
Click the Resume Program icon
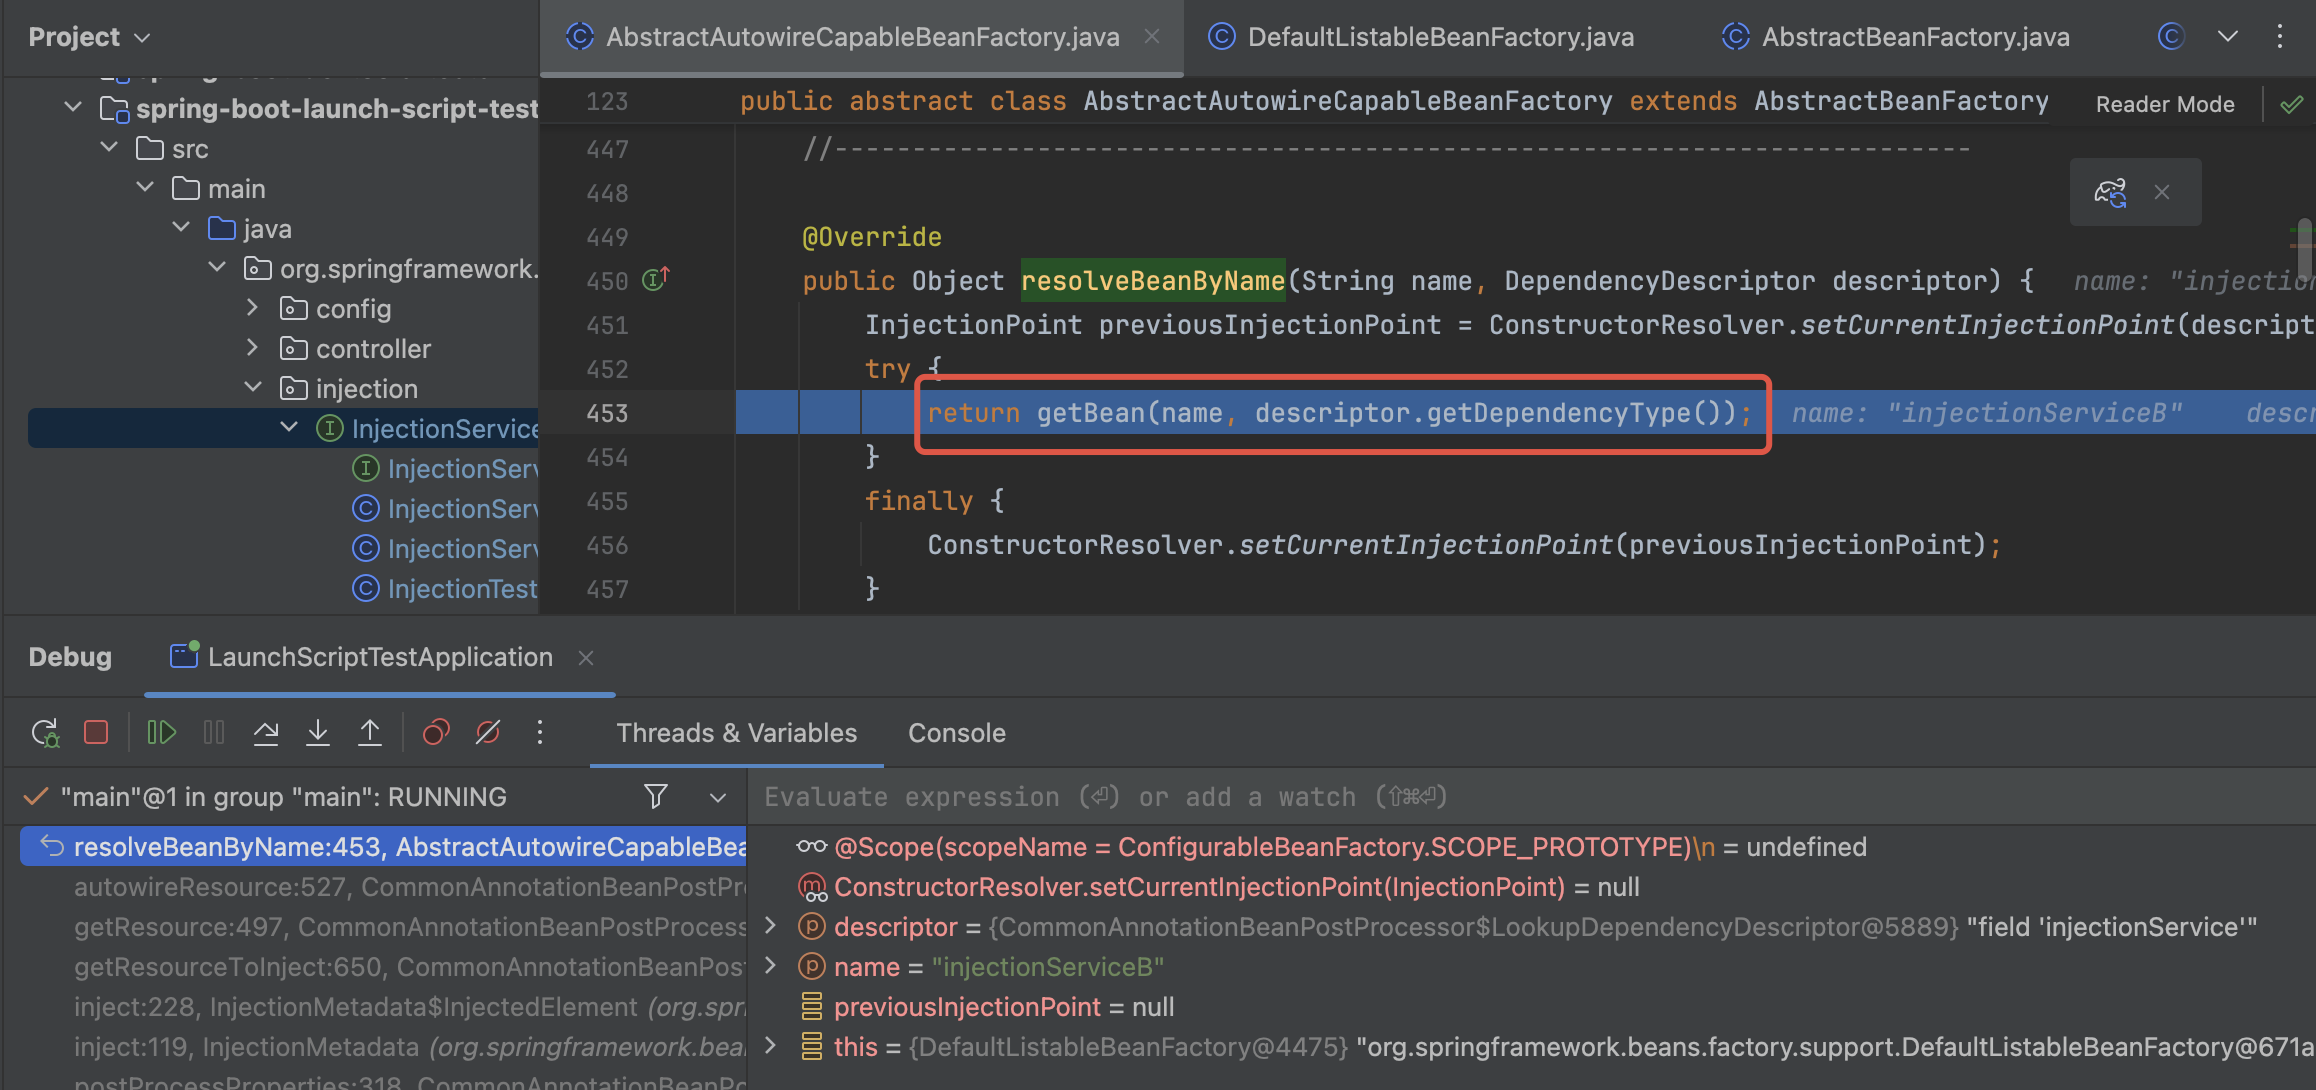coord(161,733)
